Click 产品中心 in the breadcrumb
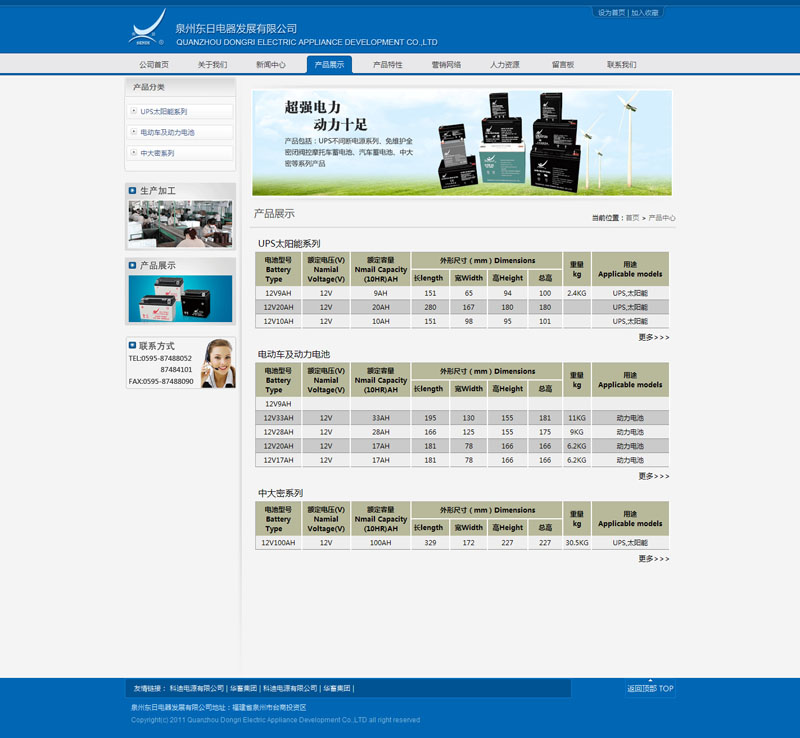The height and width of the screenshot is (738, 800). [662, 218]
